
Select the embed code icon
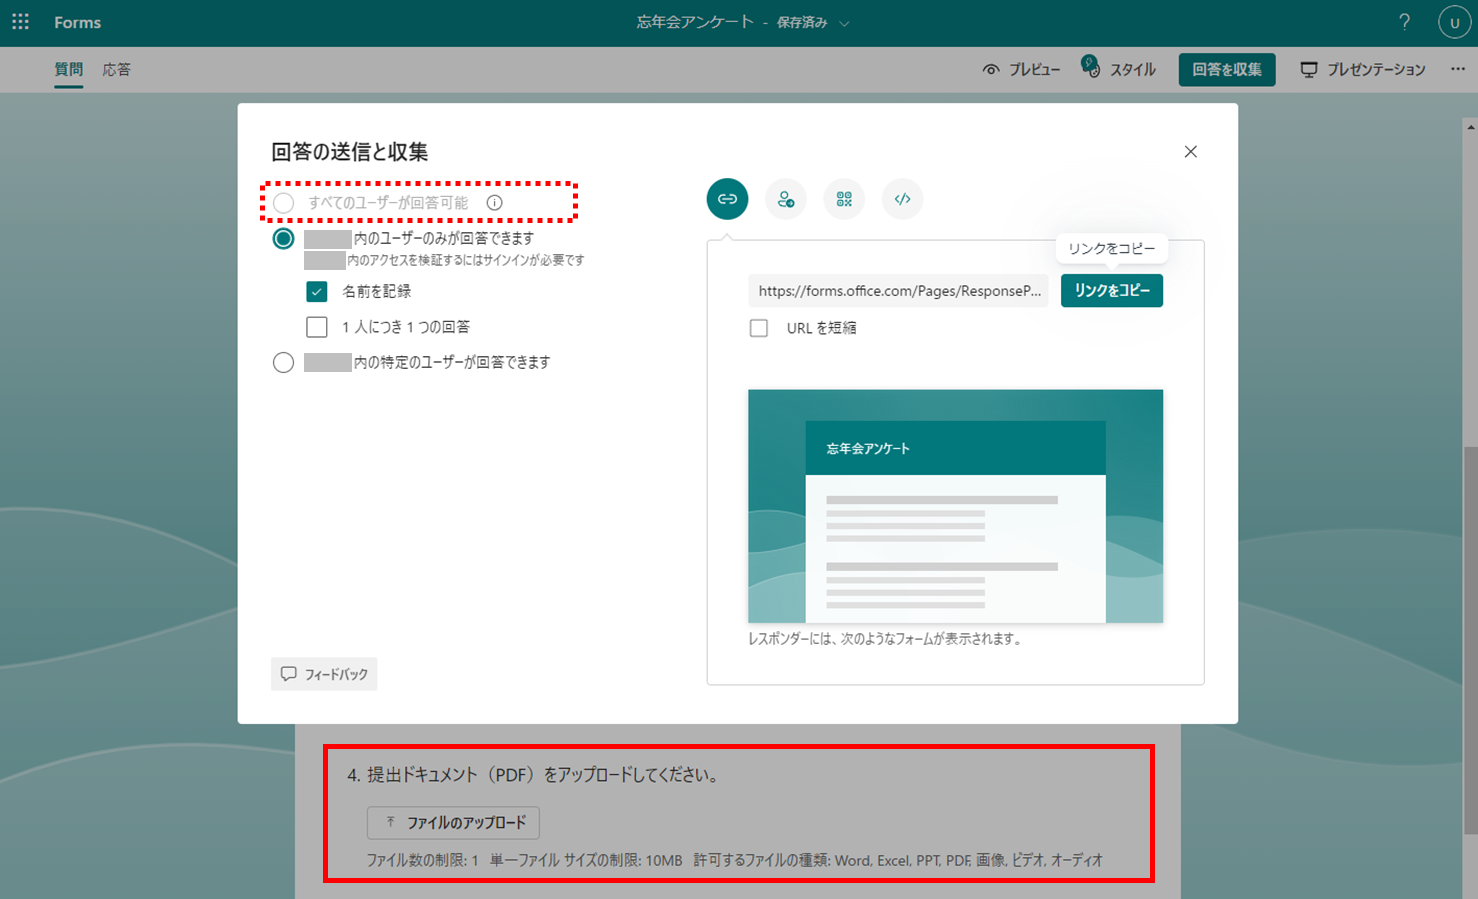click(x=902, y=199)
